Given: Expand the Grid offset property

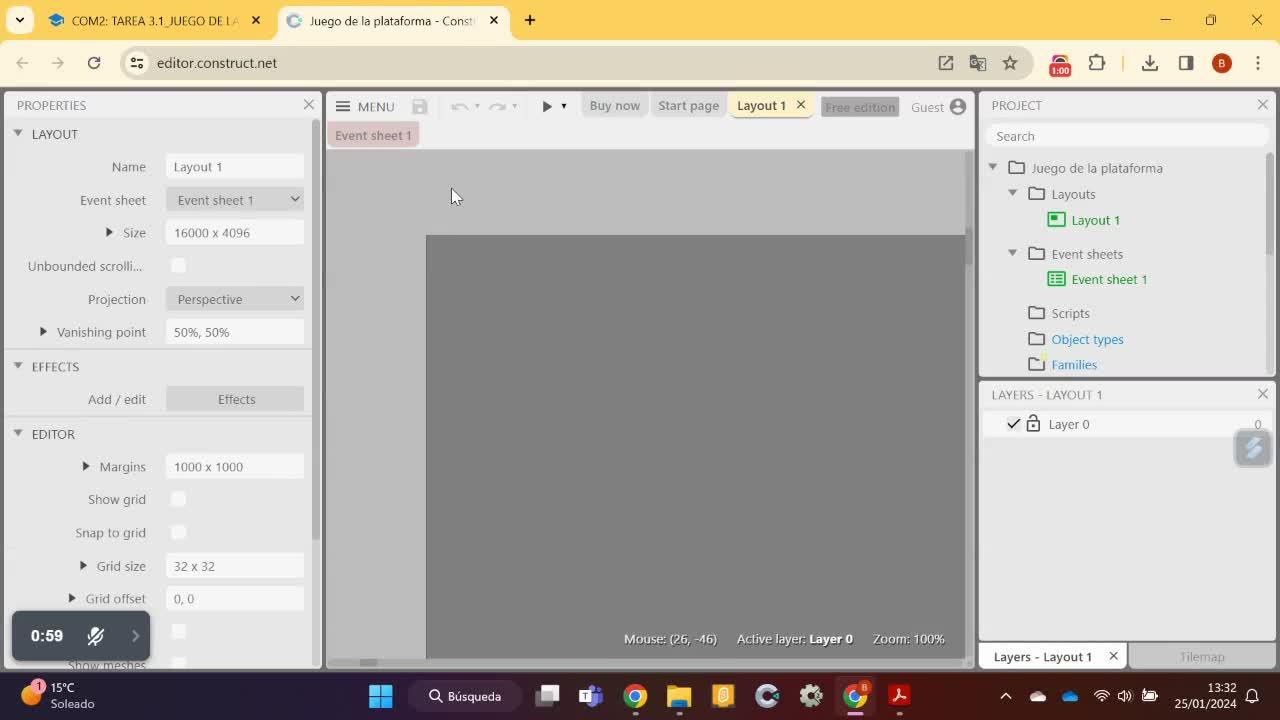Looking at the screenshot, I should [72, 598].
